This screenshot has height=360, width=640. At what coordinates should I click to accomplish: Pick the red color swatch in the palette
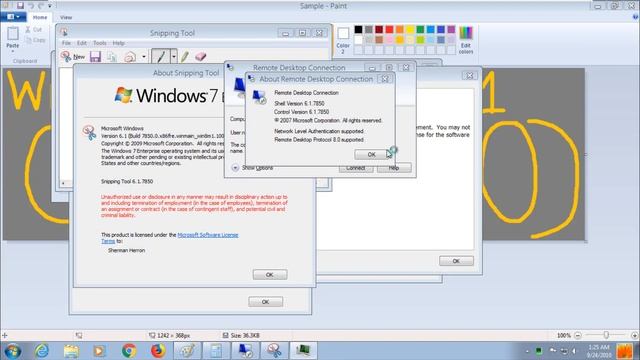(389, 29)
